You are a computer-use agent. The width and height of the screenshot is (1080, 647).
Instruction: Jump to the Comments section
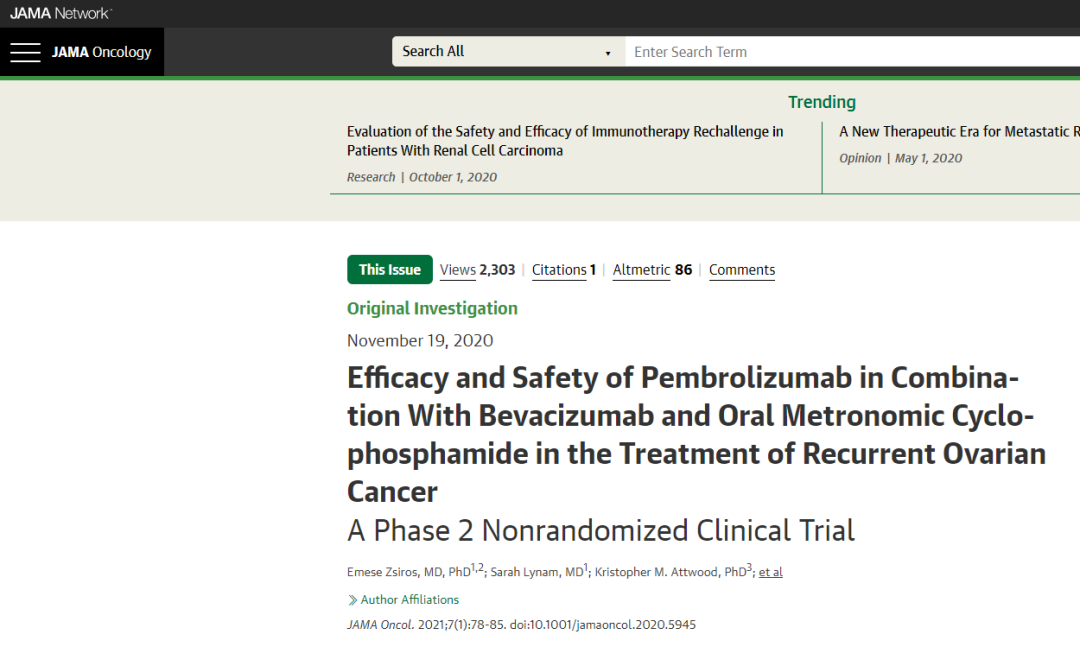(741, 270)
